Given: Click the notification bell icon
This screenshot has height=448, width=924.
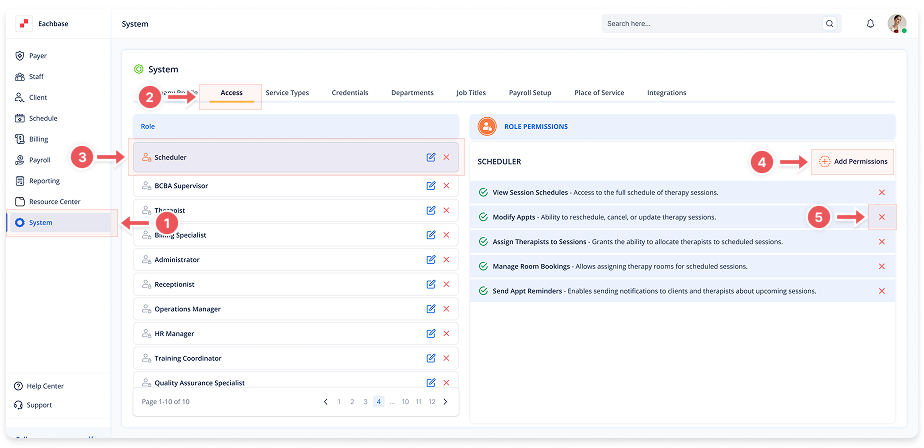Looking at the screenshot, I should pyautogui.click(x=870, y=23).
